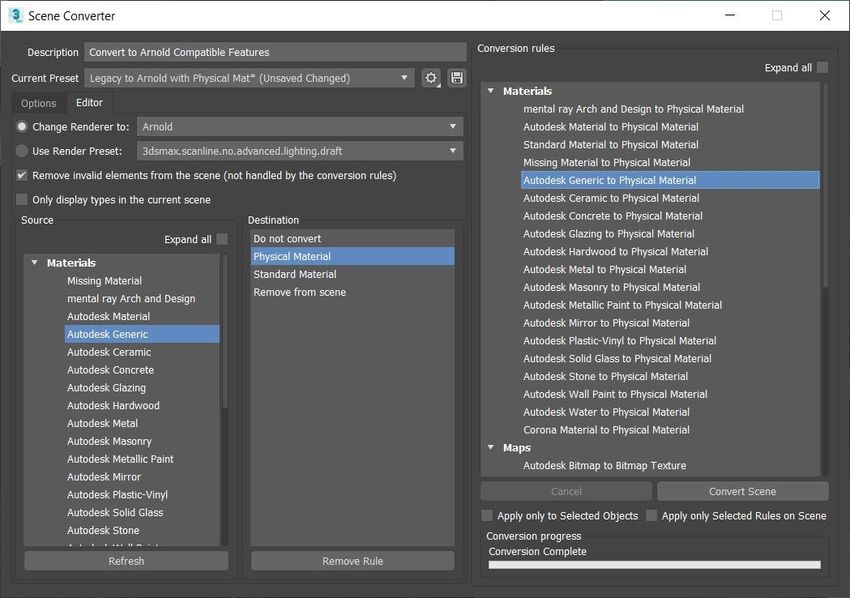Open the Current Preset dropdown
The width and height of the screenshot is (850, 598).
(249, 78)
